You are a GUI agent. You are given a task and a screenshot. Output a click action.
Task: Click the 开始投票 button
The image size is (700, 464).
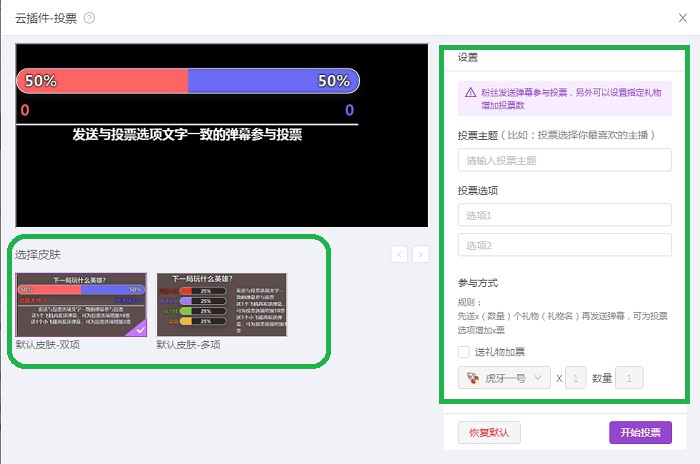(x=640, y=432)
